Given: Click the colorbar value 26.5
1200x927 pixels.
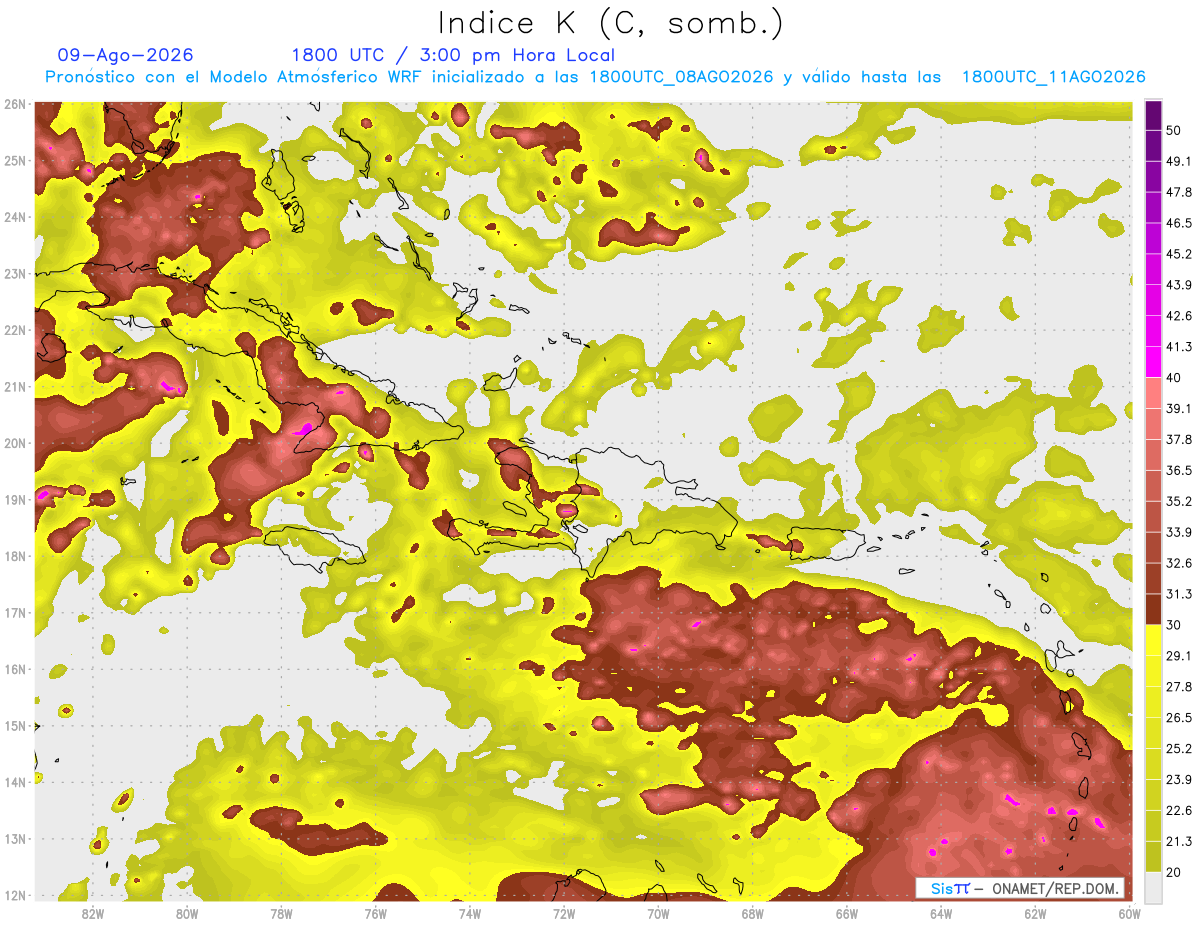Looking at the screenshot, I should pos(1179,718).
